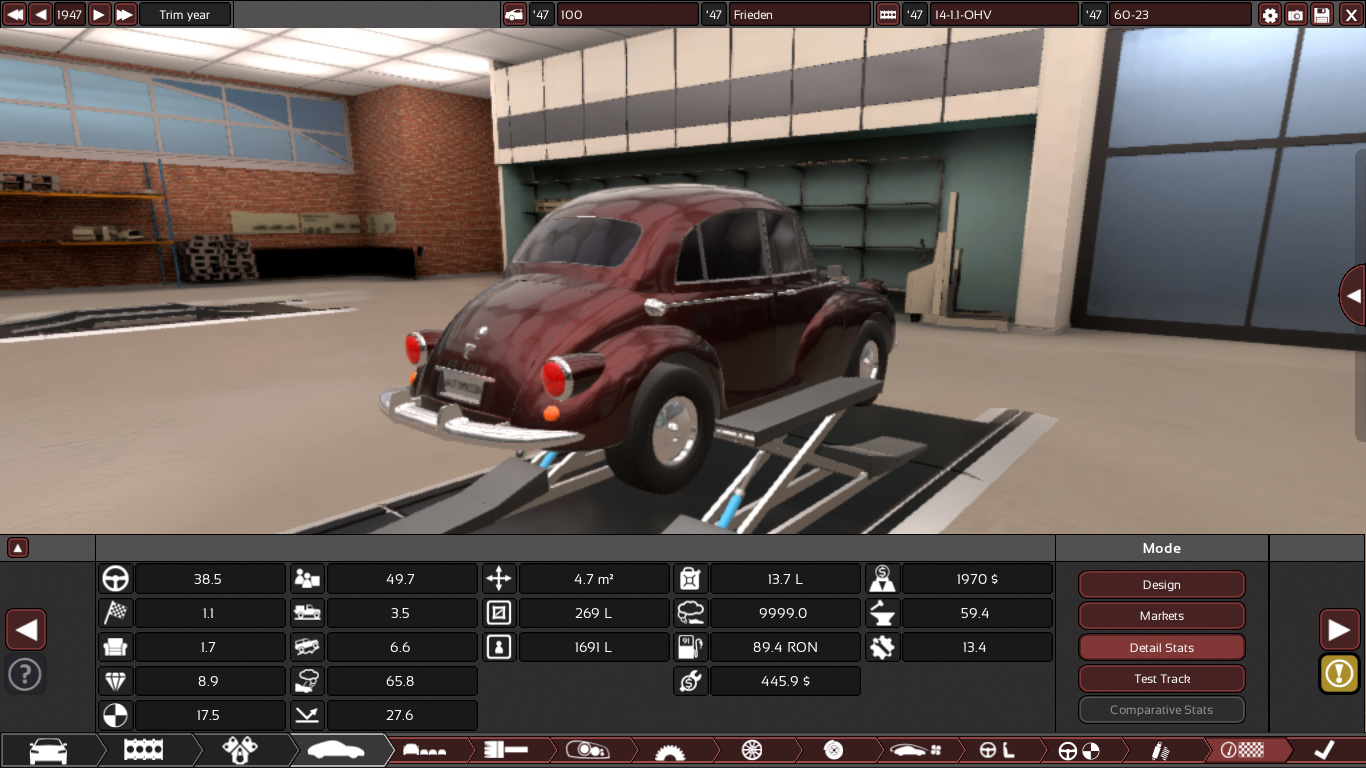The image size is (1366, 768).
Task: Click the steering wheel drivability stat icon
Action: (116, 579)
